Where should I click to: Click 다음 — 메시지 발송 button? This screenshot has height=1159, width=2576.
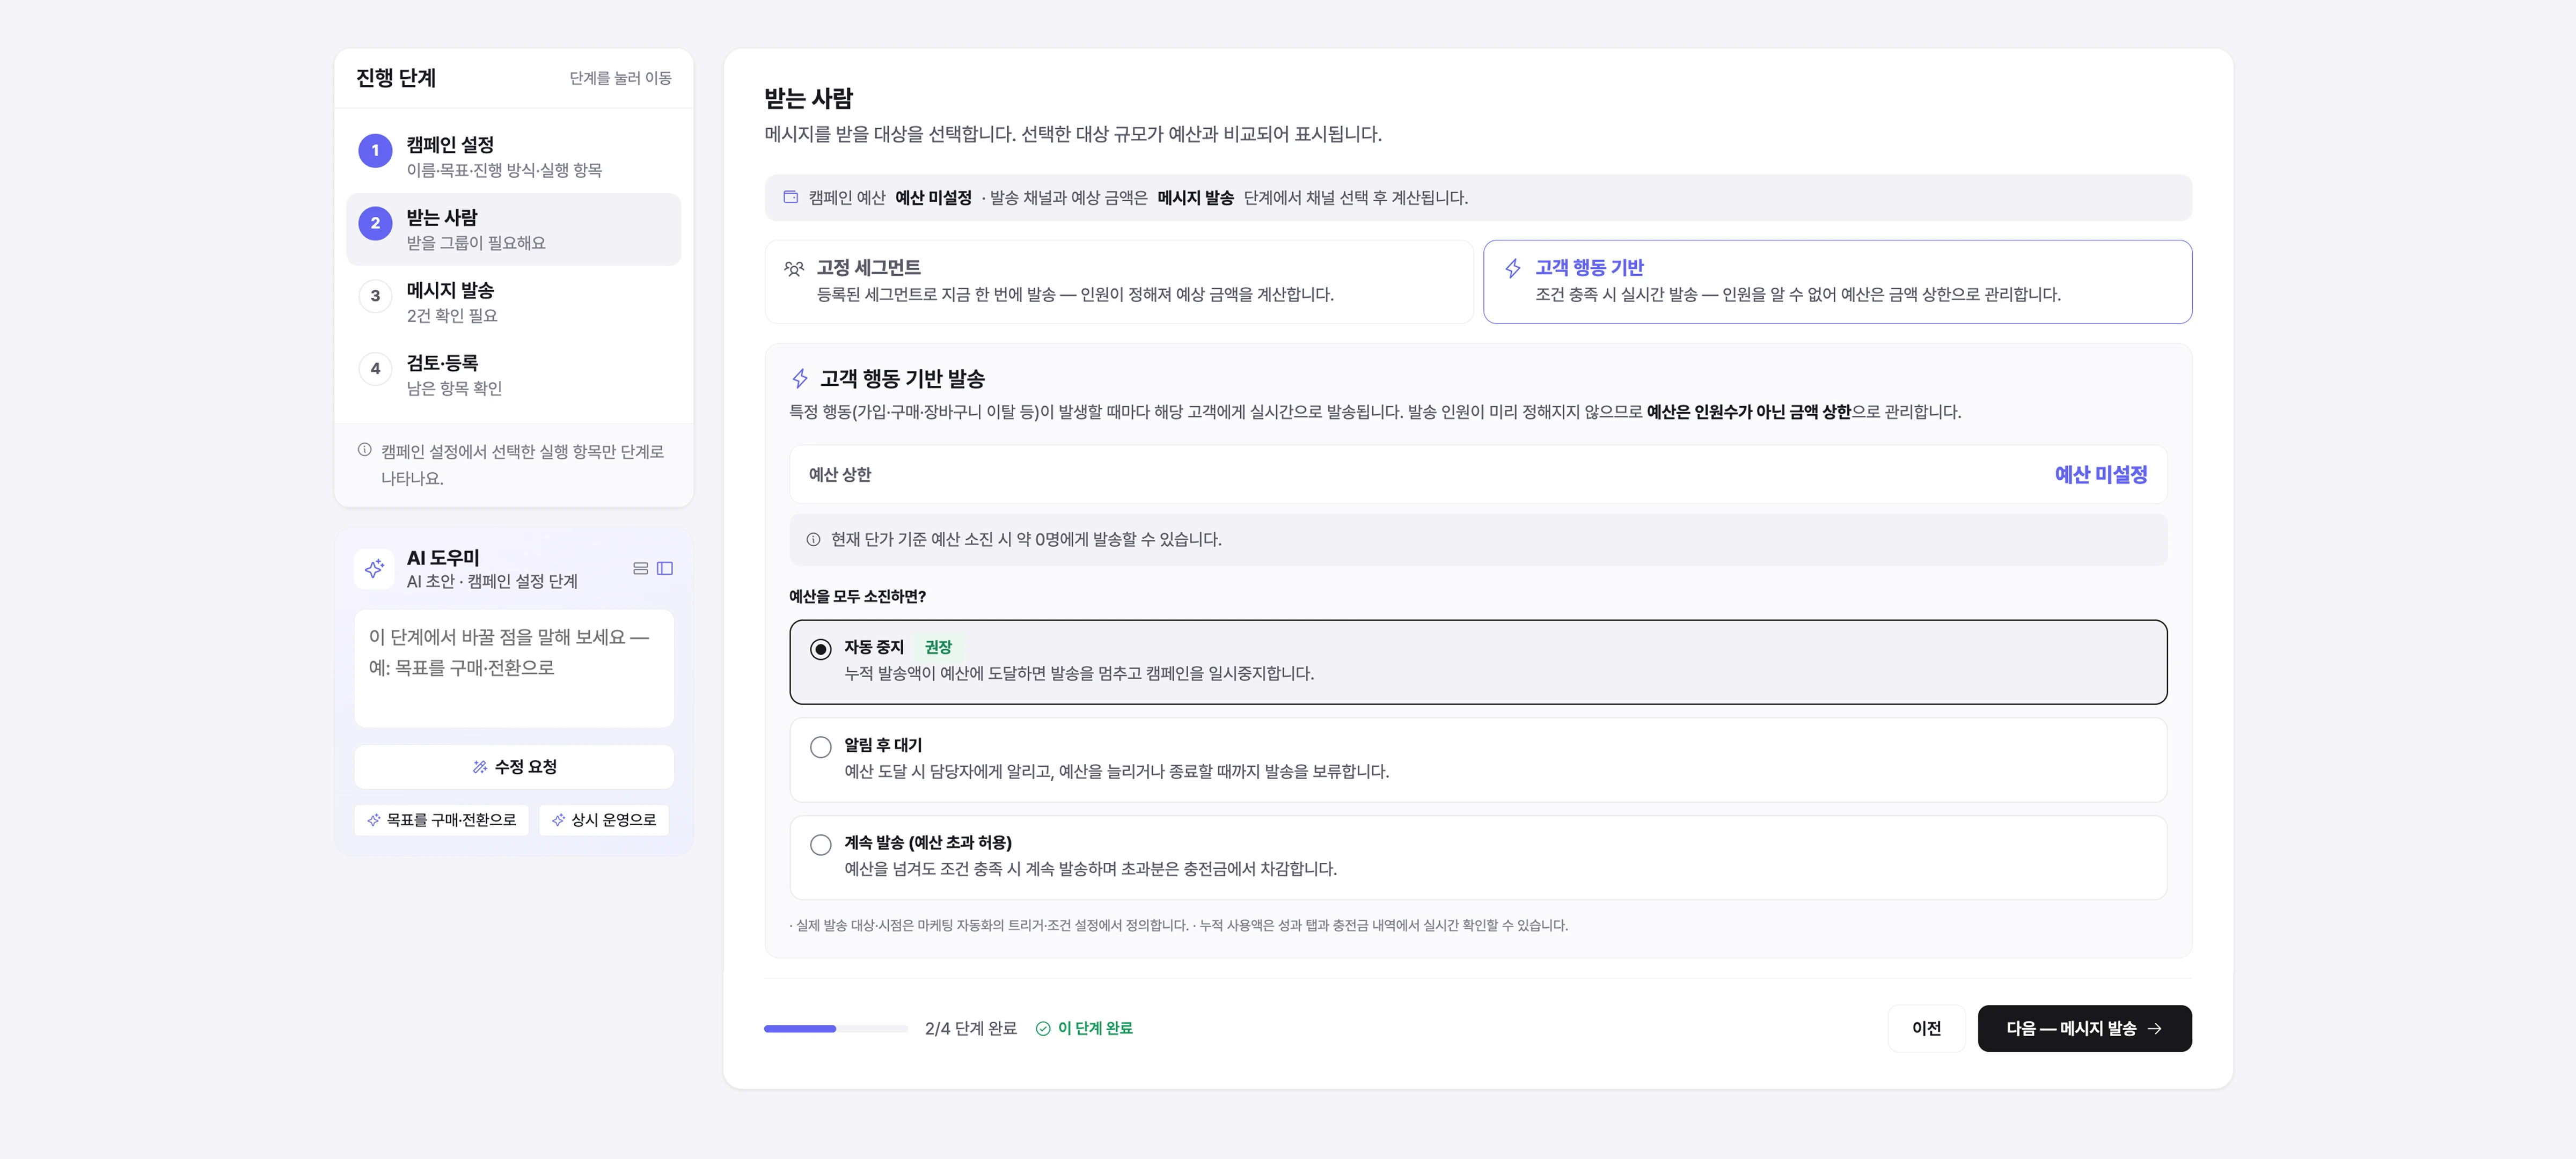tap(2084, 1028)
